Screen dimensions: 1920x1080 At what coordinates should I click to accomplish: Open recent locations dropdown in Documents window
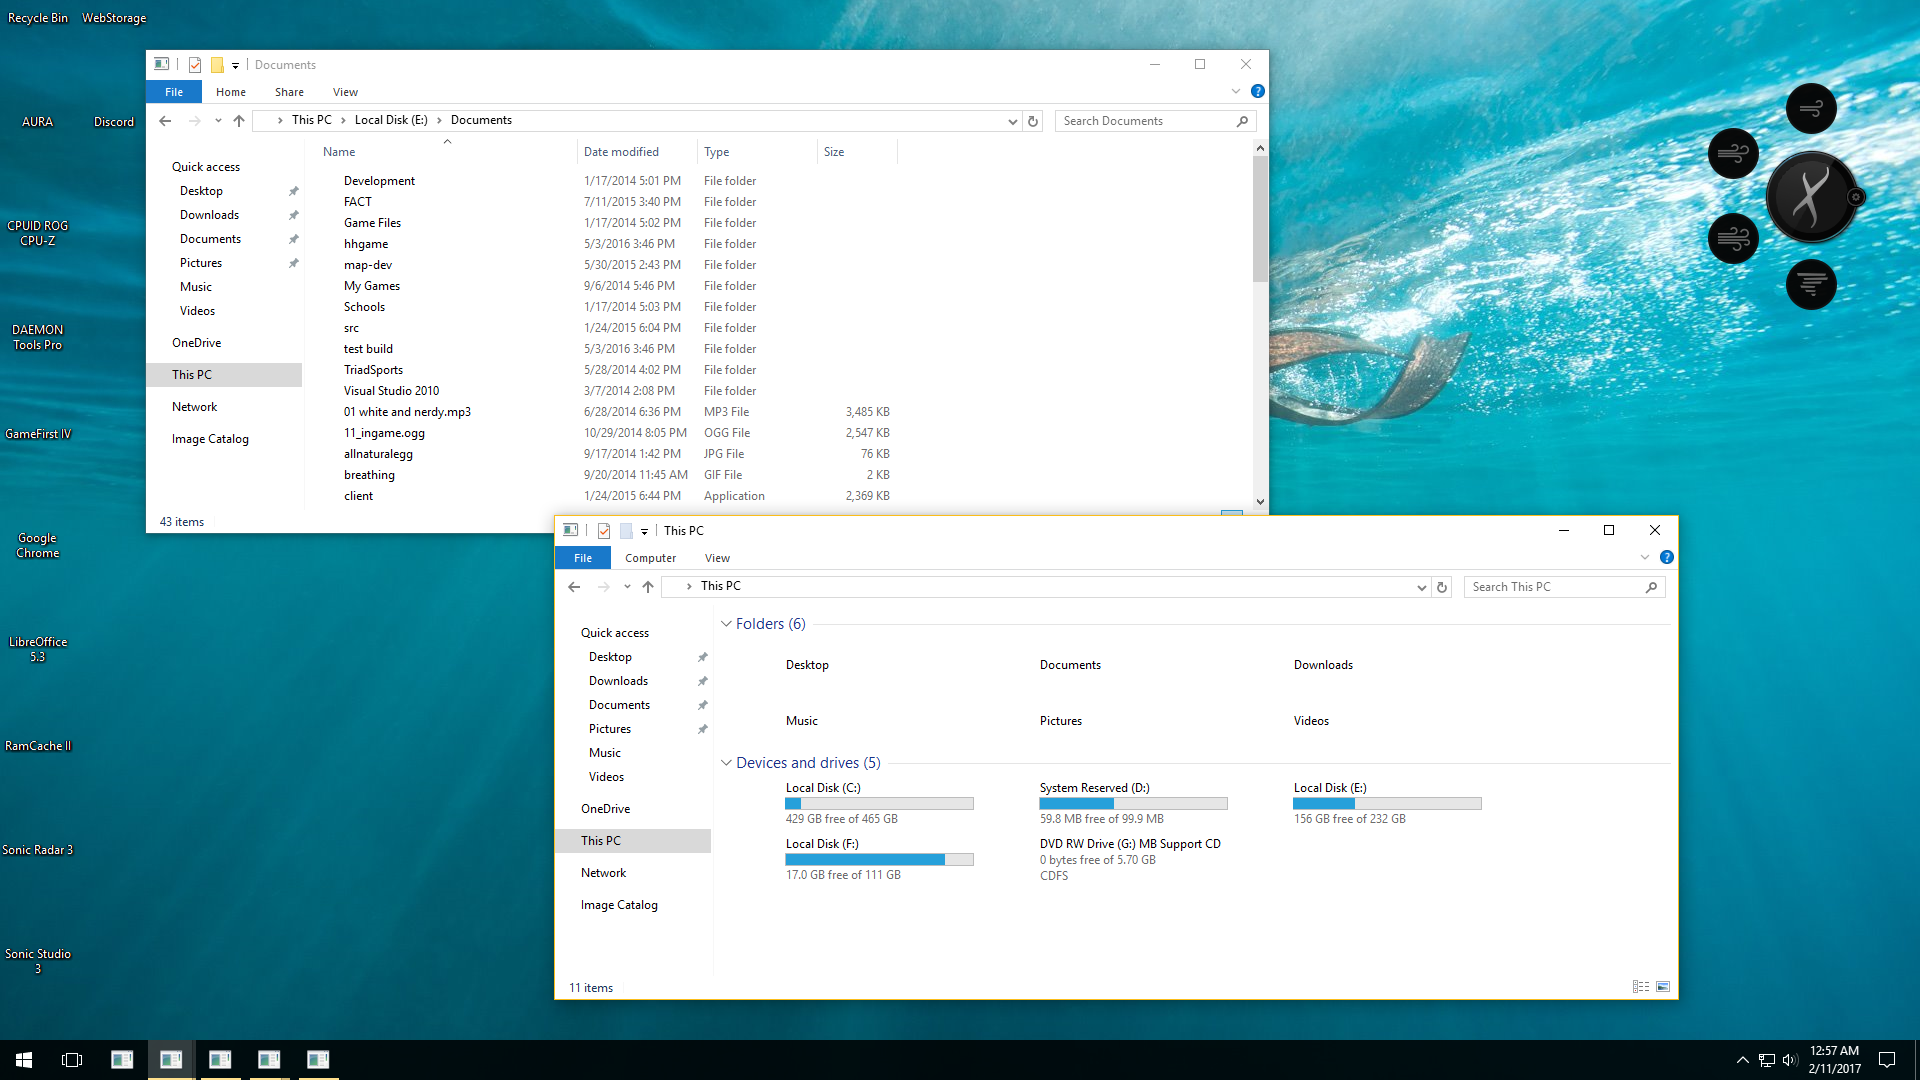218,121
